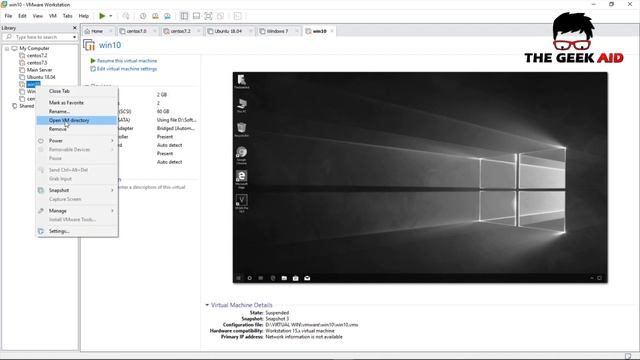Click the full screen mode toolbar icon

pos(208,16)
